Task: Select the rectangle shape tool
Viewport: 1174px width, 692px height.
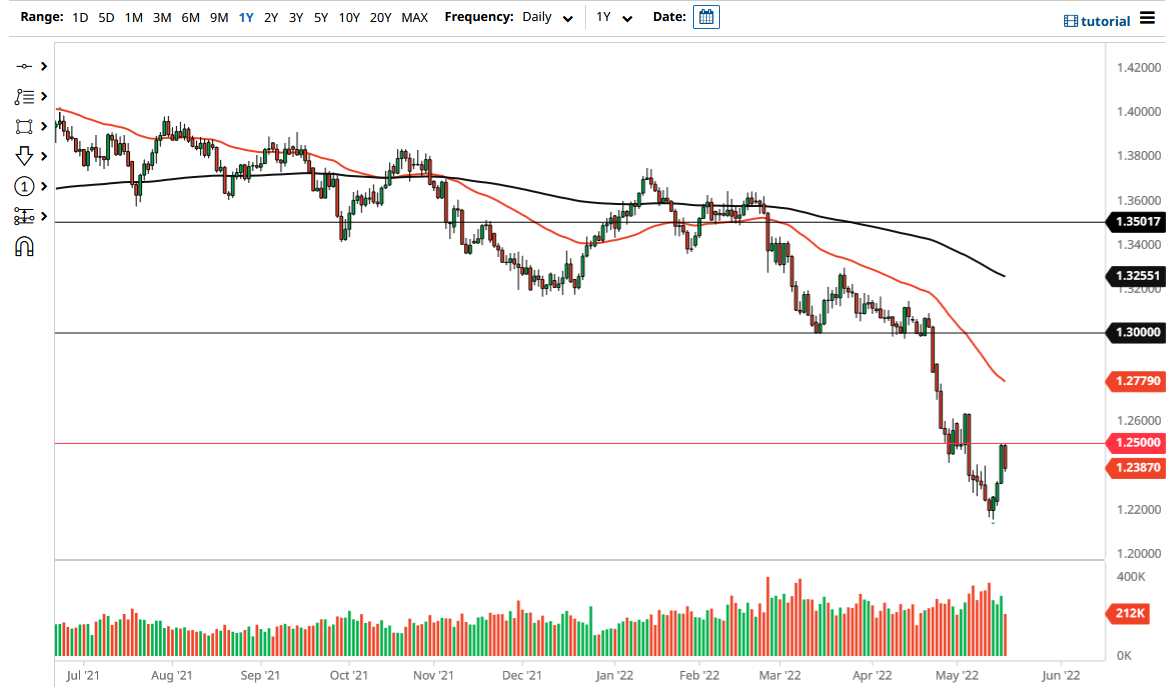Action: click(x=24, y=127)
